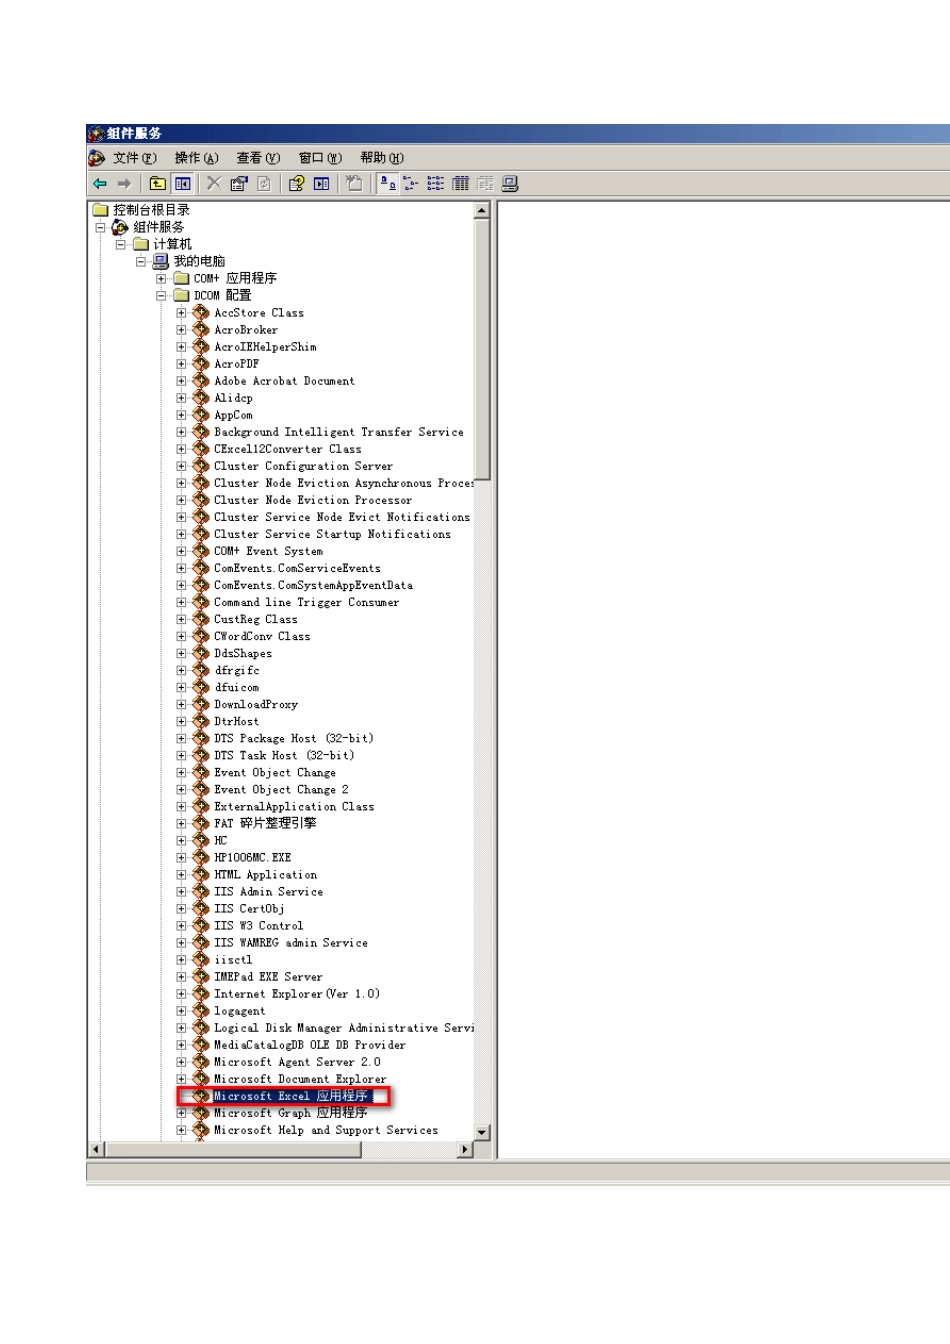
Task: Click the DownloadProxy component icon
Action: [201, 704]
